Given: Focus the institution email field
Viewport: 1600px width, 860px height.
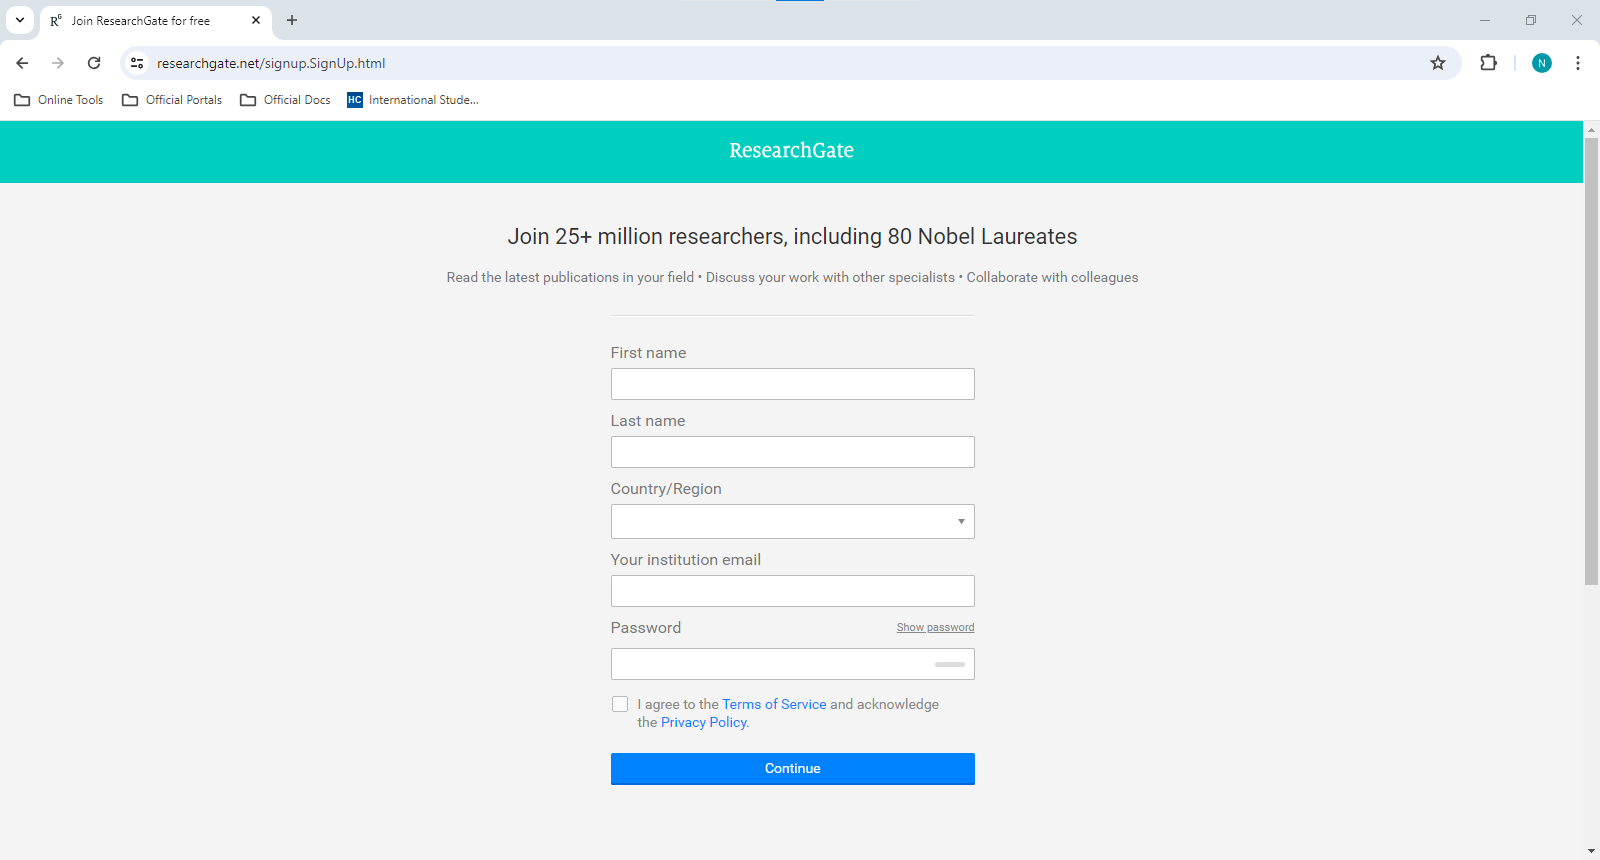Looking at the screenshot, I should (793, 591).
